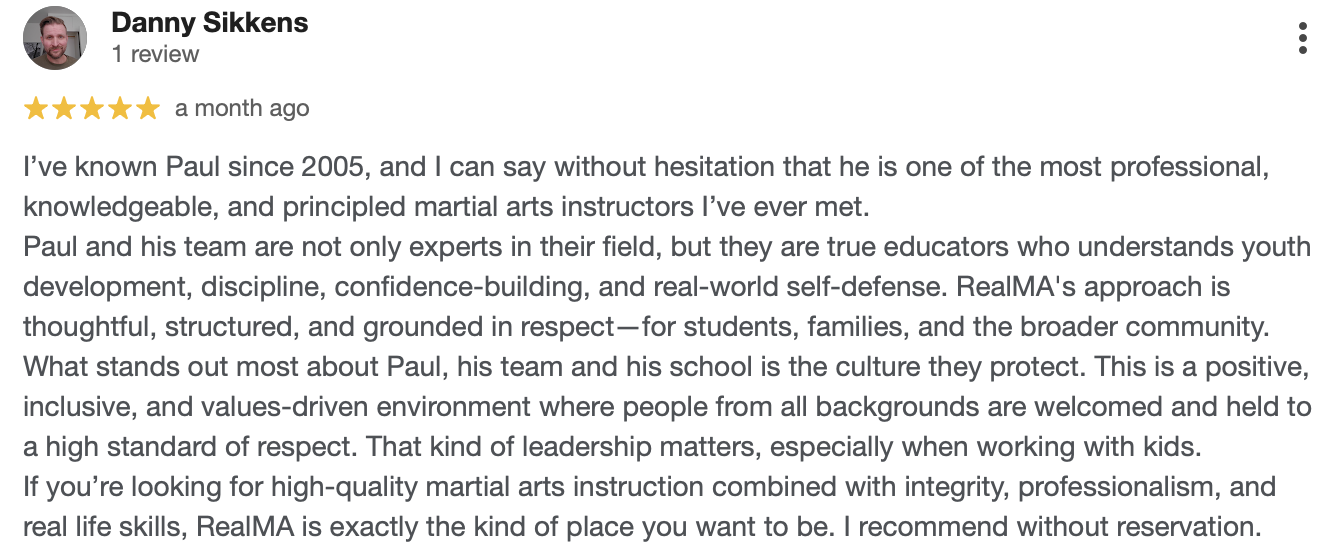
Task: Click the sentence beginning "I've known Paul since 2005"
Action: click(640, 167)
